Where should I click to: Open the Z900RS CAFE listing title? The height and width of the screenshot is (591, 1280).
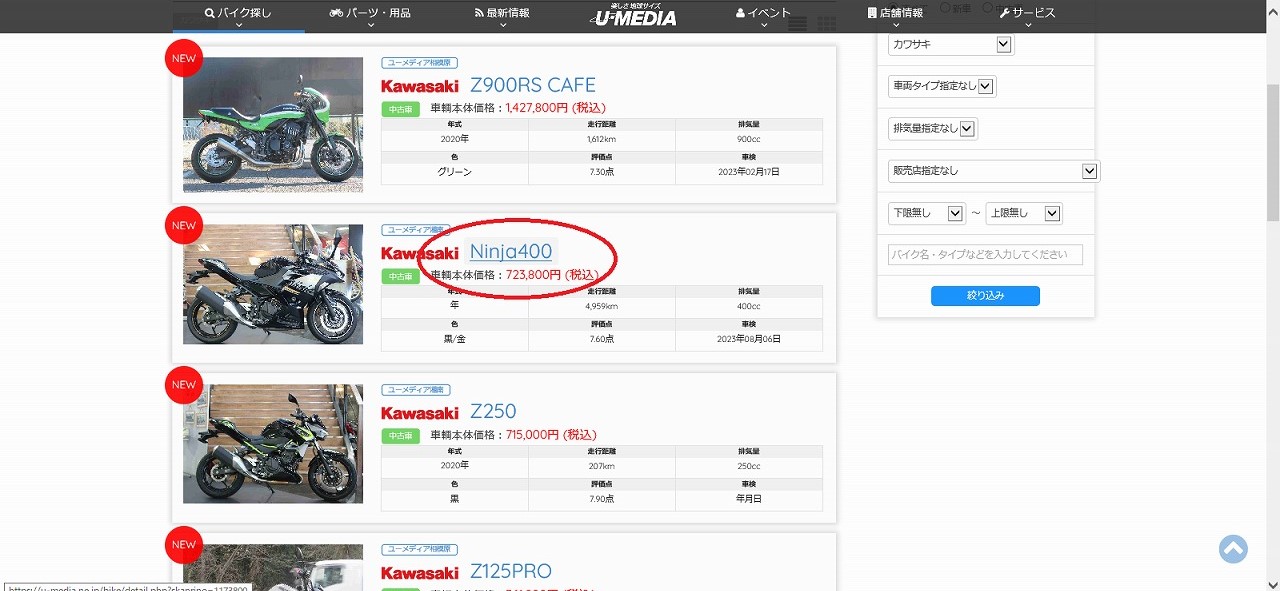533,85
